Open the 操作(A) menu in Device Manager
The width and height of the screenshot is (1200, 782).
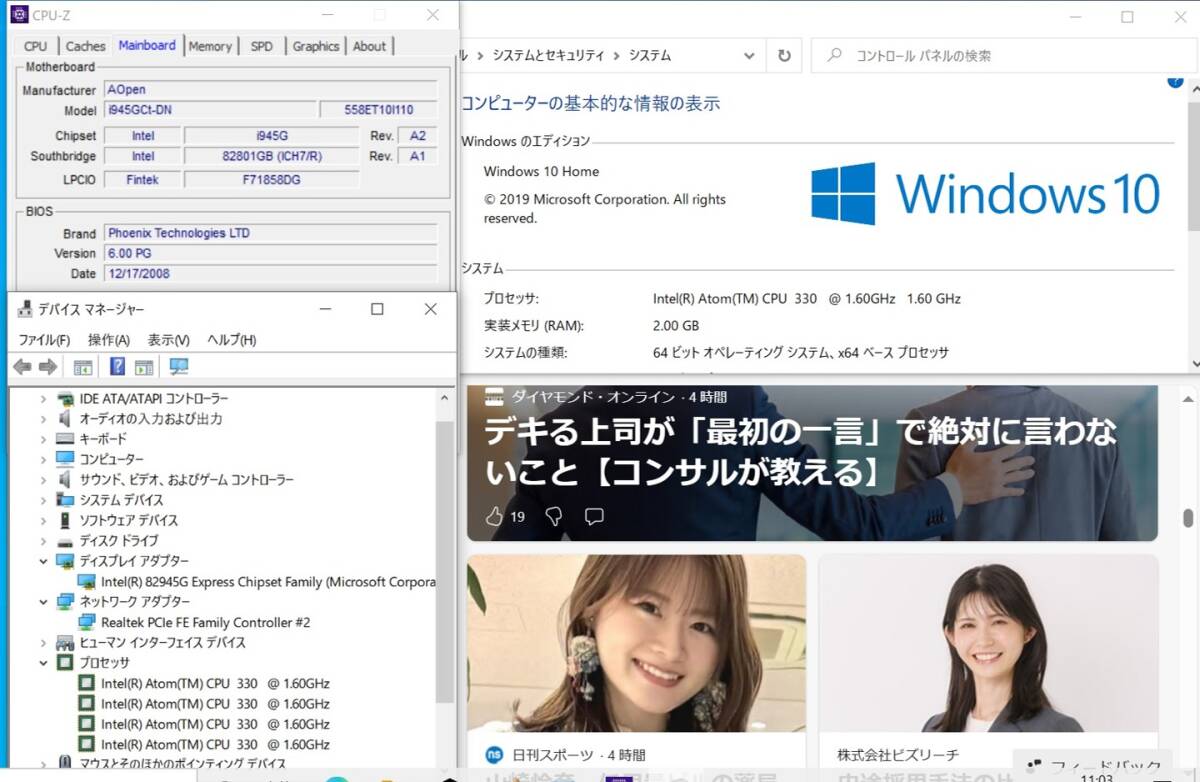(x=109, y=340)
